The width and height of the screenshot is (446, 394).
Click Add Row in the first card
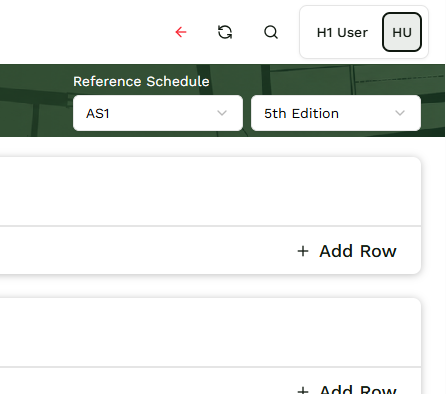pyautogui.click(x=347, y=251)
